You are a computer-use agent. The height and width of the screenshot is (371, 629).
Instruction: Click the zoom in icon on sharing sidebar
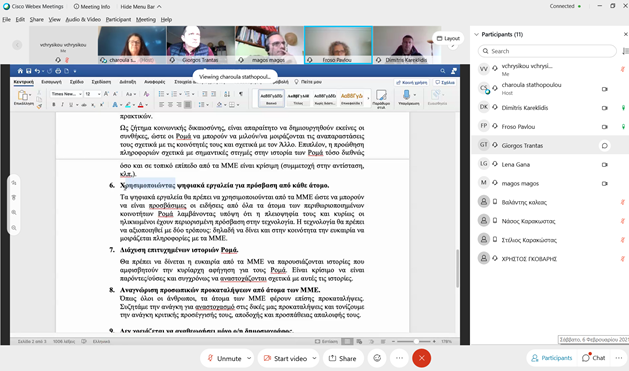(x=14, y=213)
